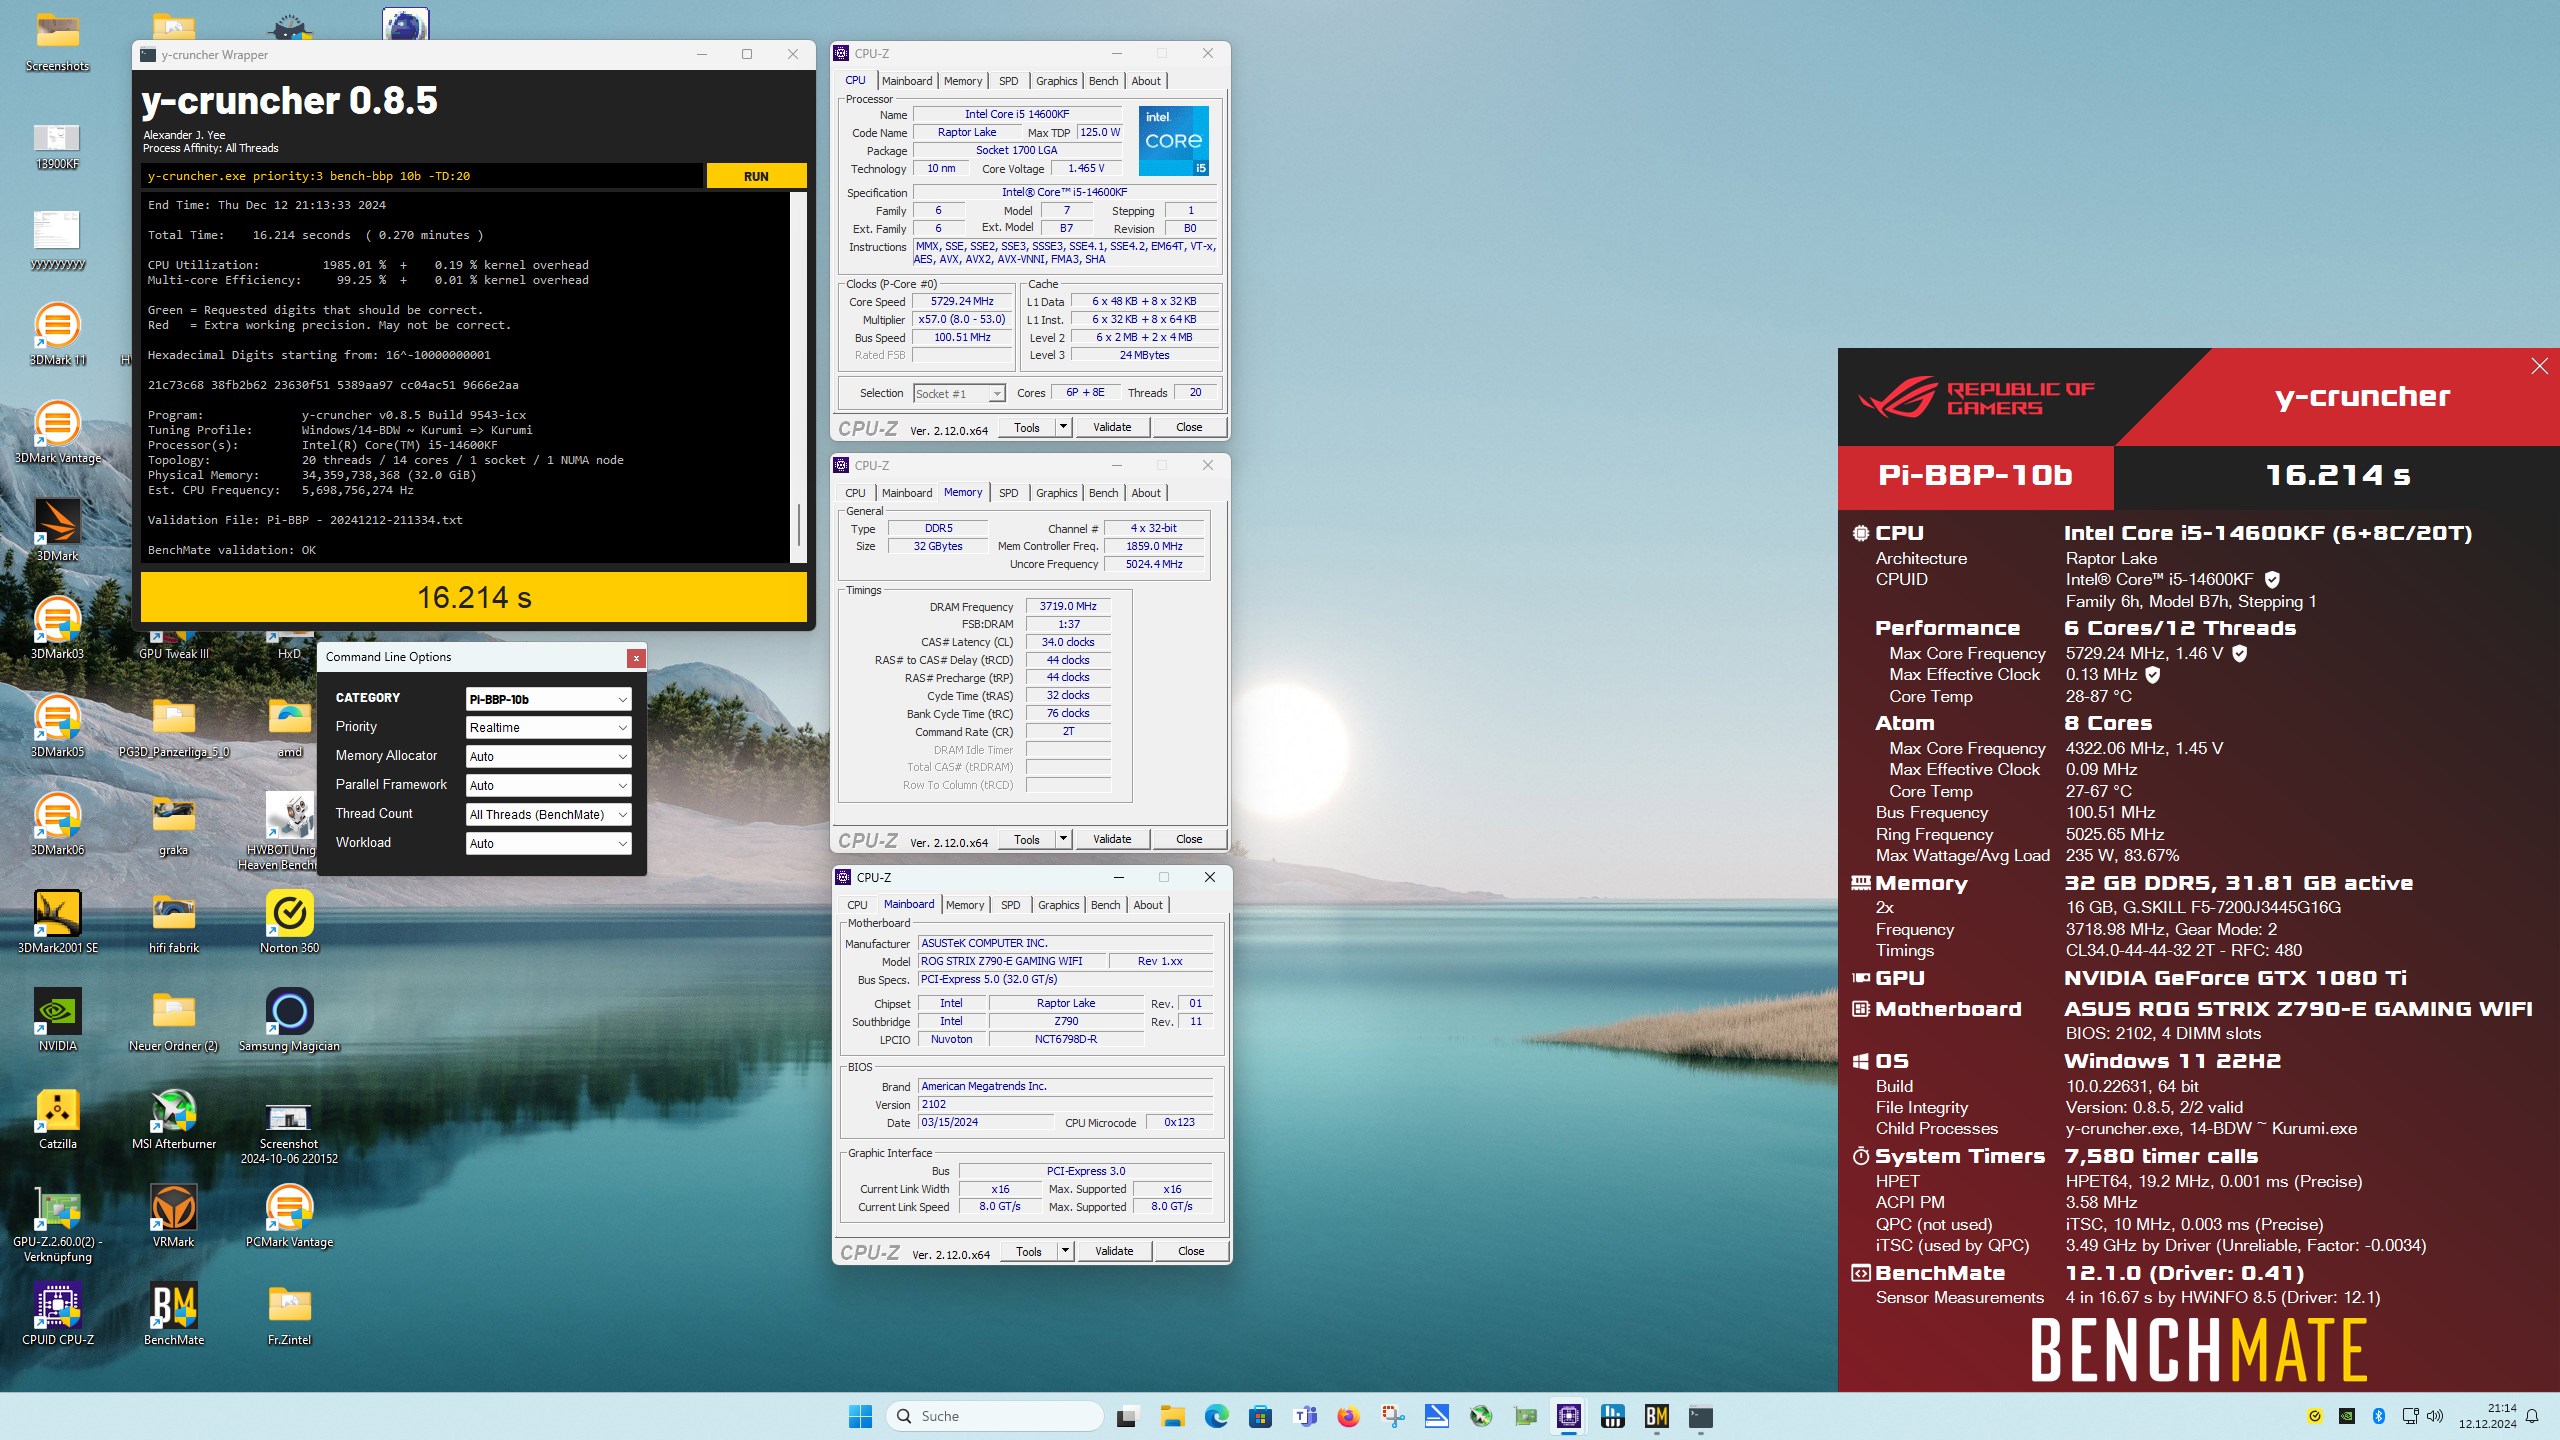Open CPU tab in bottom CPU-Z Mainboard window
The image size is (2560, 1440).
(x=857, y=905)
